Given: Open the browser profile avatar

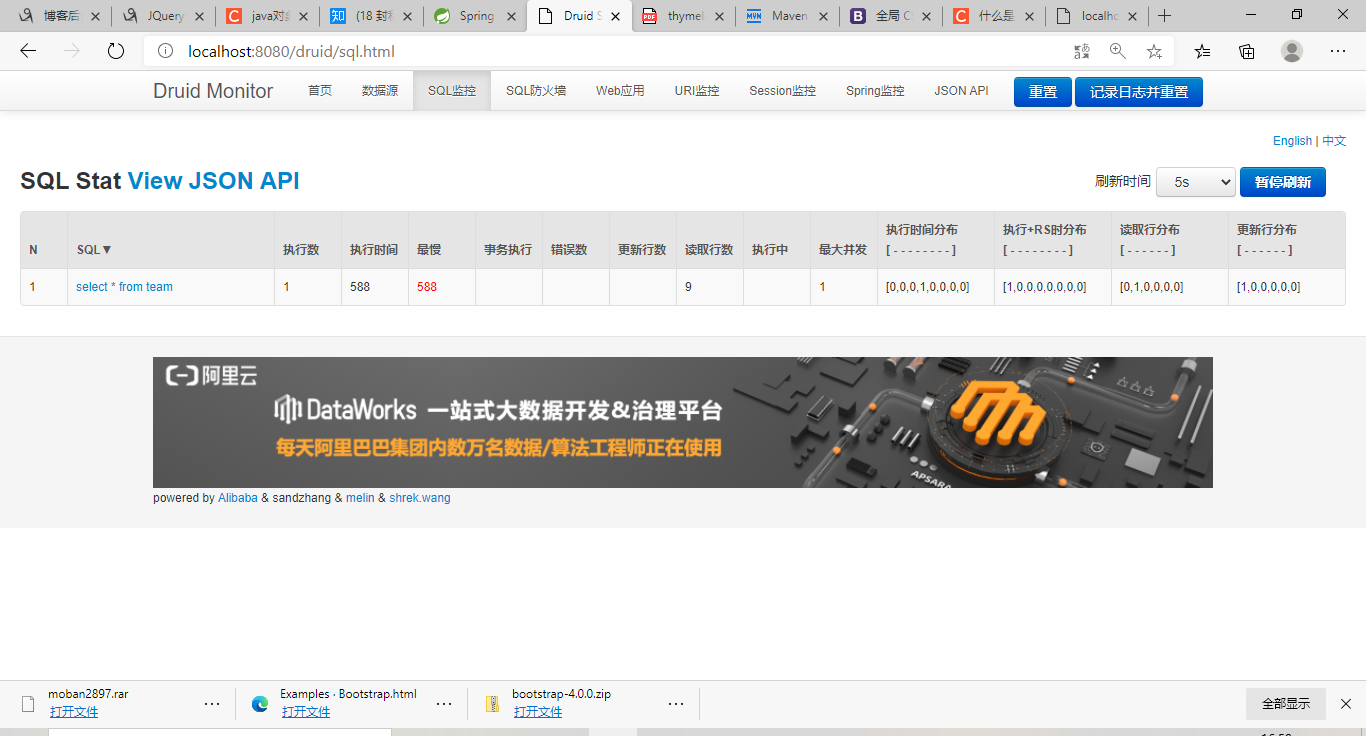Looking at the screenshot, I should tap(1292, 51).
